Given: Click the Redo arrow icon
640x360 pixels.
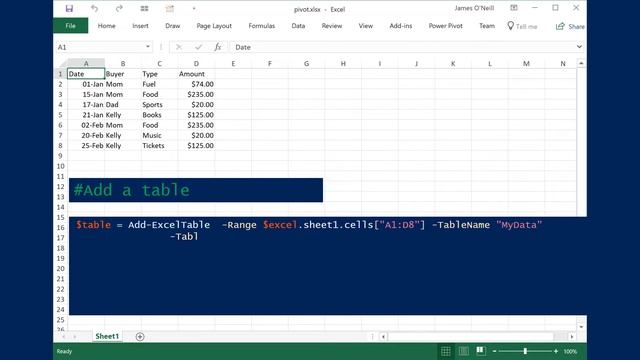Looking at the screenshot, I should 119,9.
